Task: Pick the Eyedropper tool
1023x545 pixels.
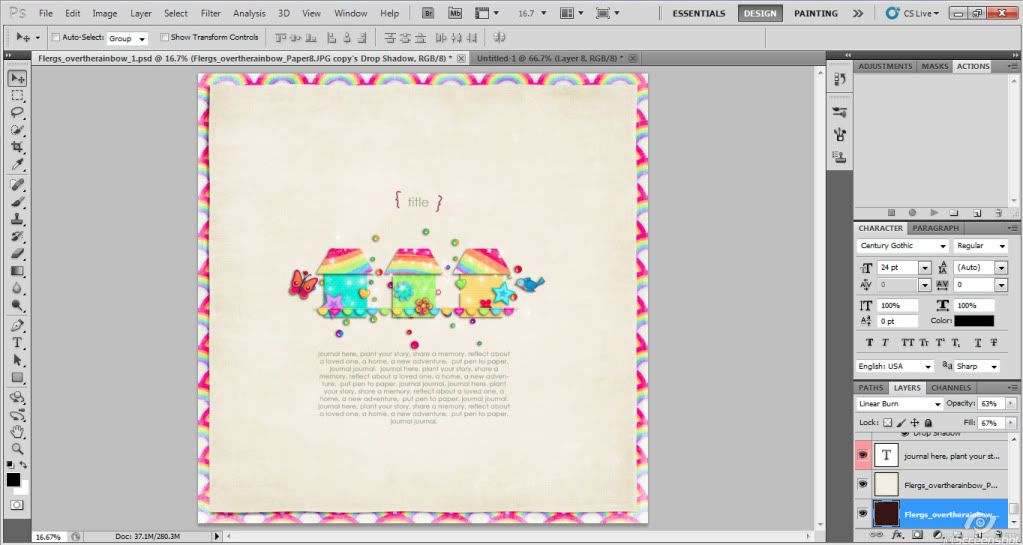Action: coord(17,164)
